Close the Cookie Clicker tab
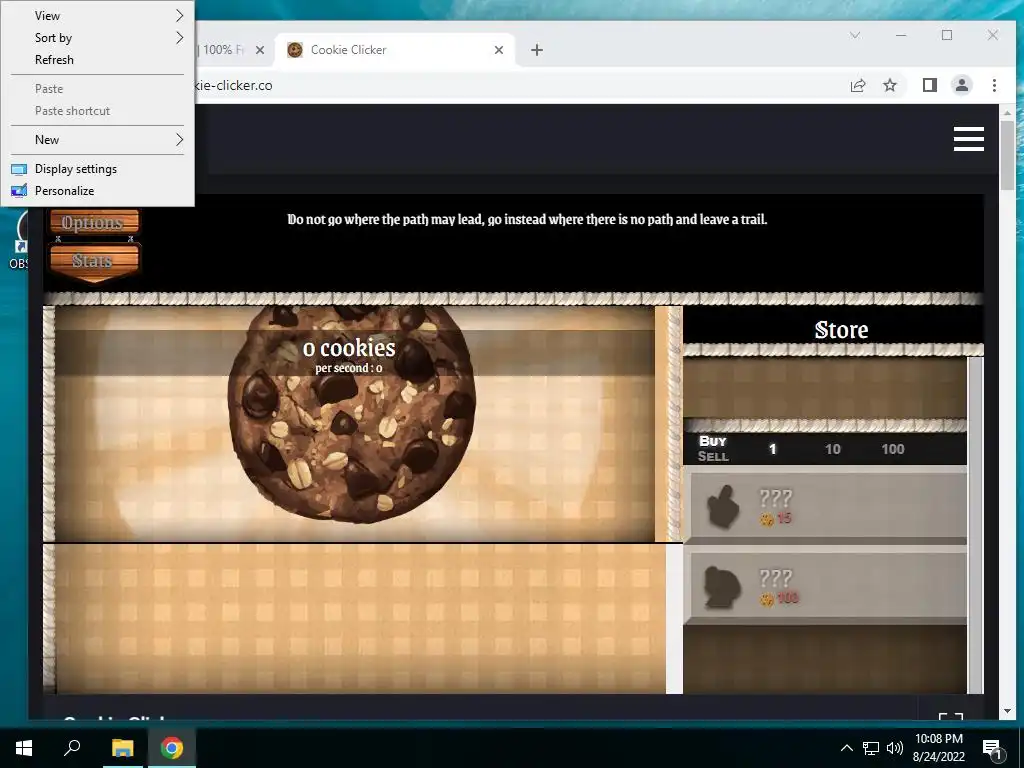 coord(499,50)
